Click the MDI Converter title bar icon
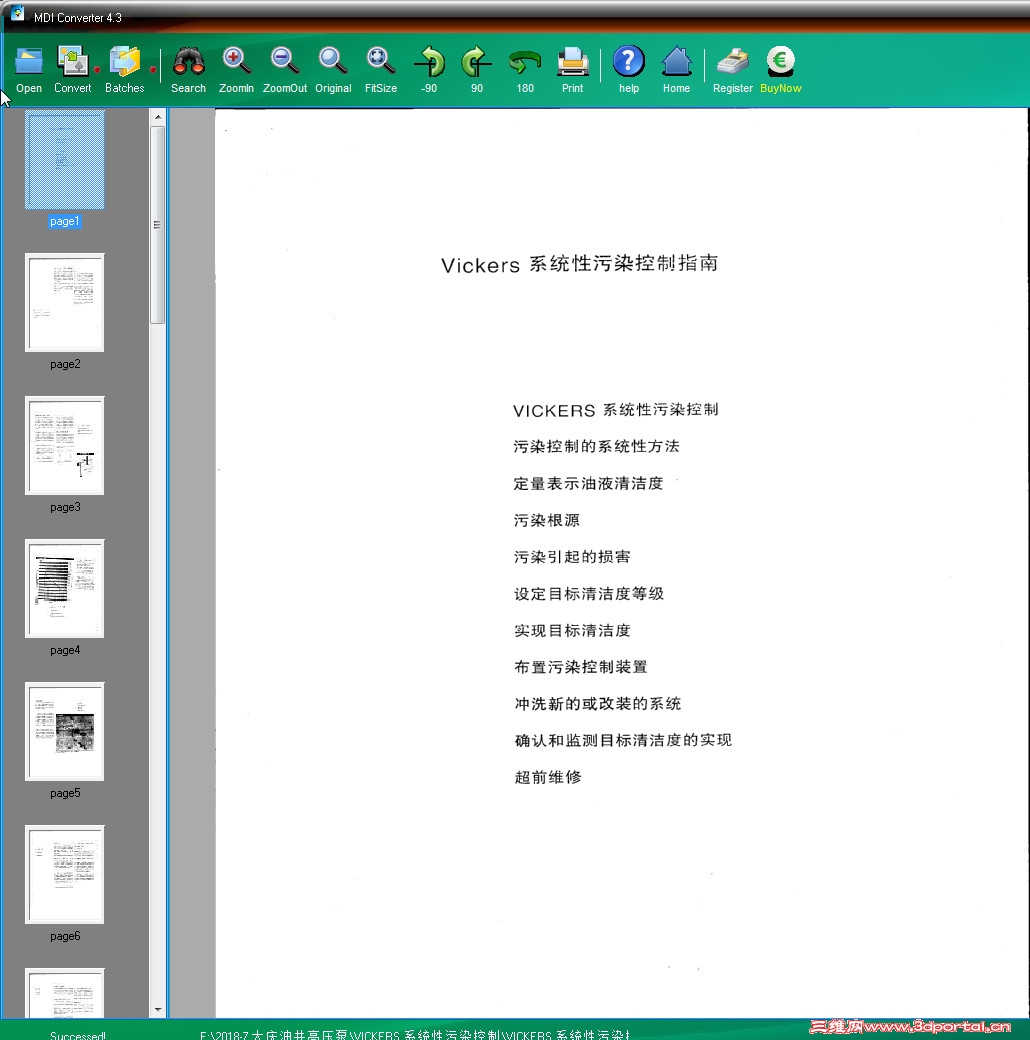The width and height of the screenshot is (1030, 1040). coord(17,13)
